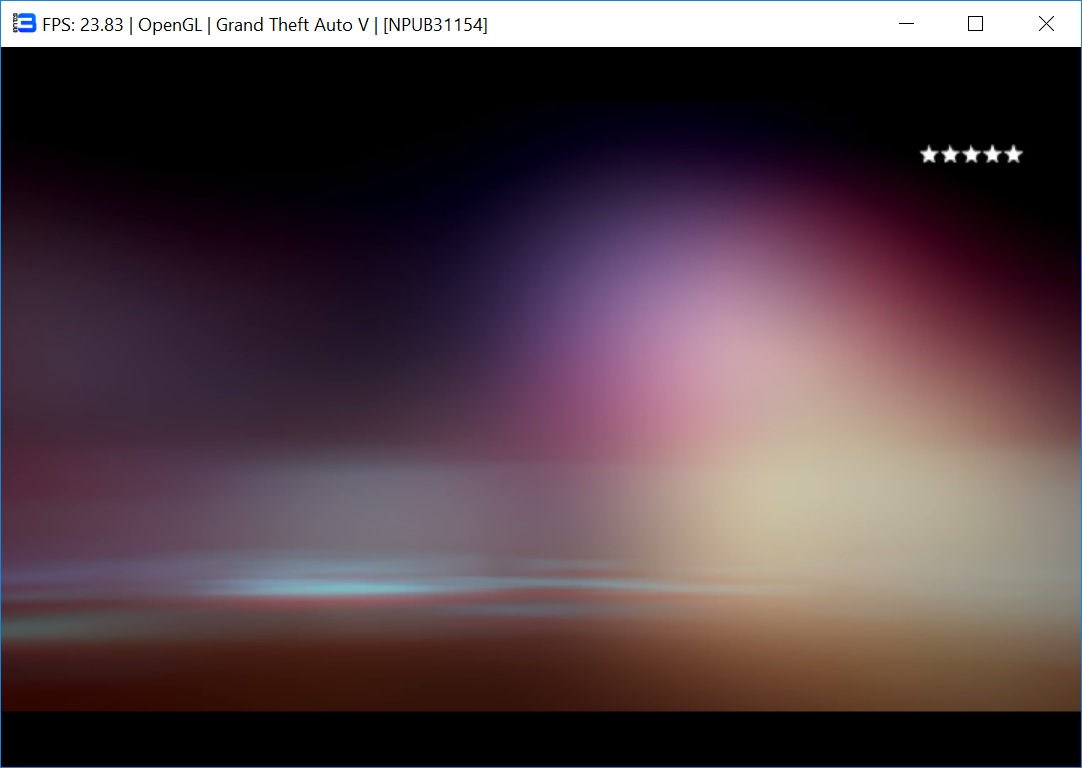The image size is (1082, 768).
Task: Click the five-star wanted level indicator
Action: [971, 155]
